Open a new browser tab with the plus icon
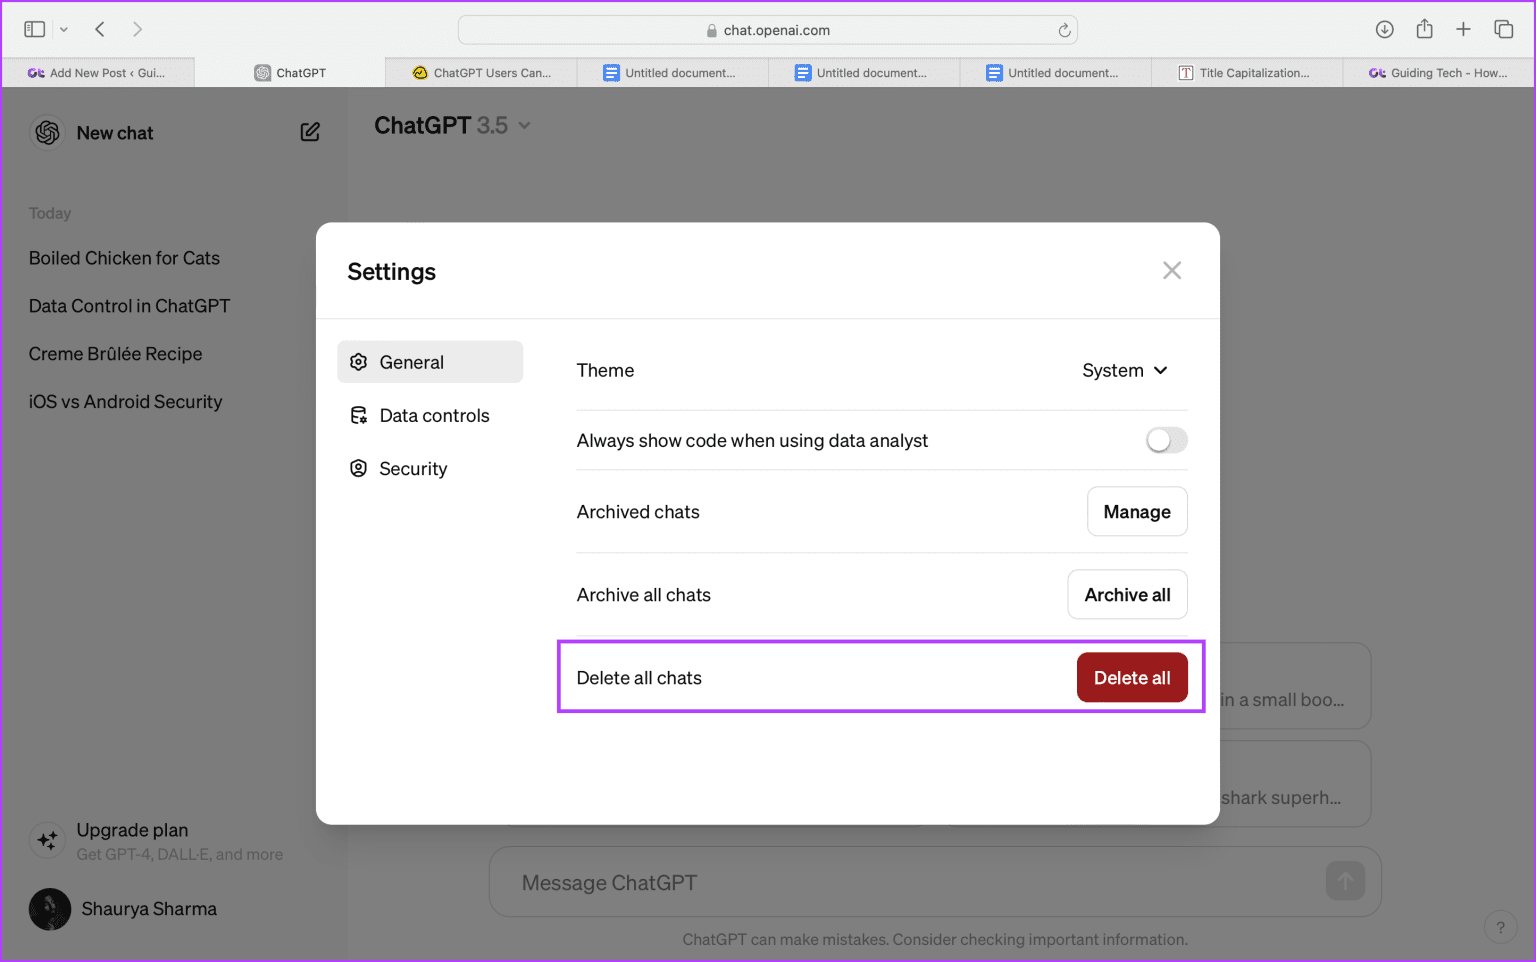This screenshot has height=962, width=1536. (1463, 29)
